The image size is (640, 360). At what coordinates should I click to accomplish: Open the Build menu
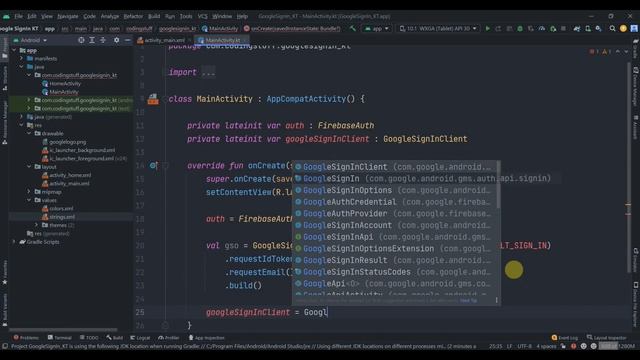tap(154, 16)
